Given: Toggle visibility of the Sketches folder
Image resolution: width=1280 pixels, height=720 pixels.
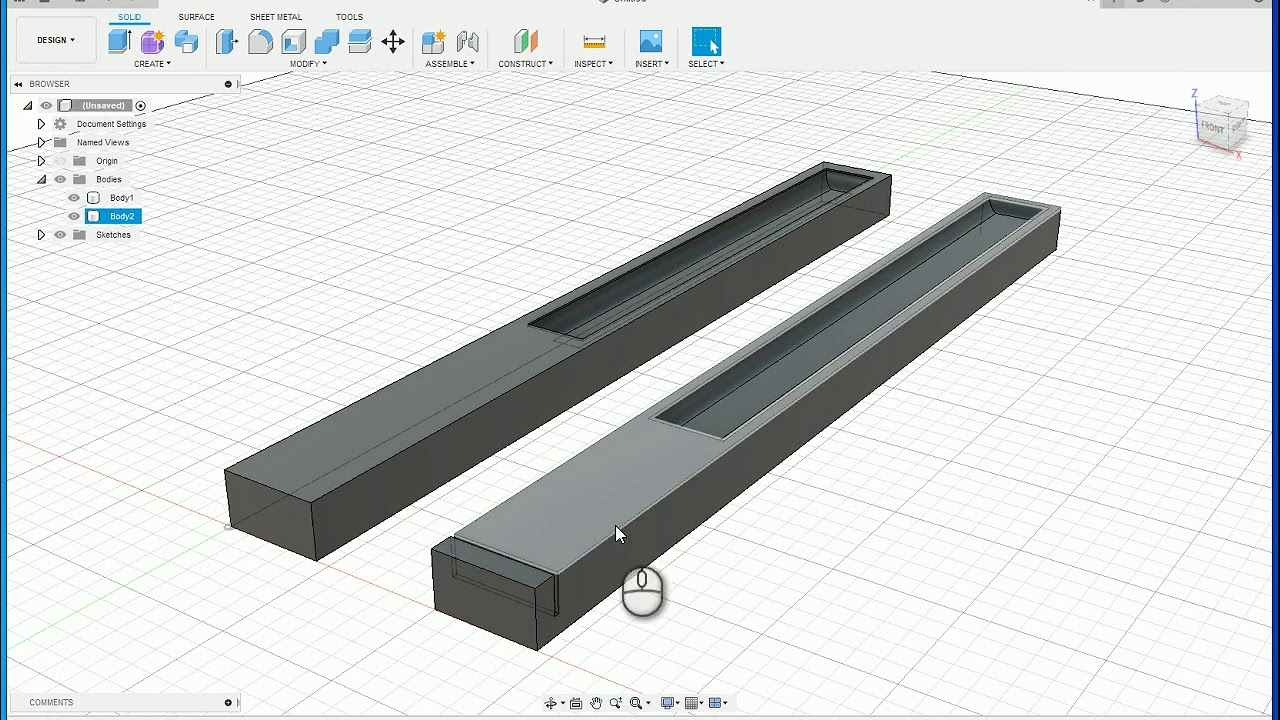Looking at the screenshot, I should coord(60,235).
